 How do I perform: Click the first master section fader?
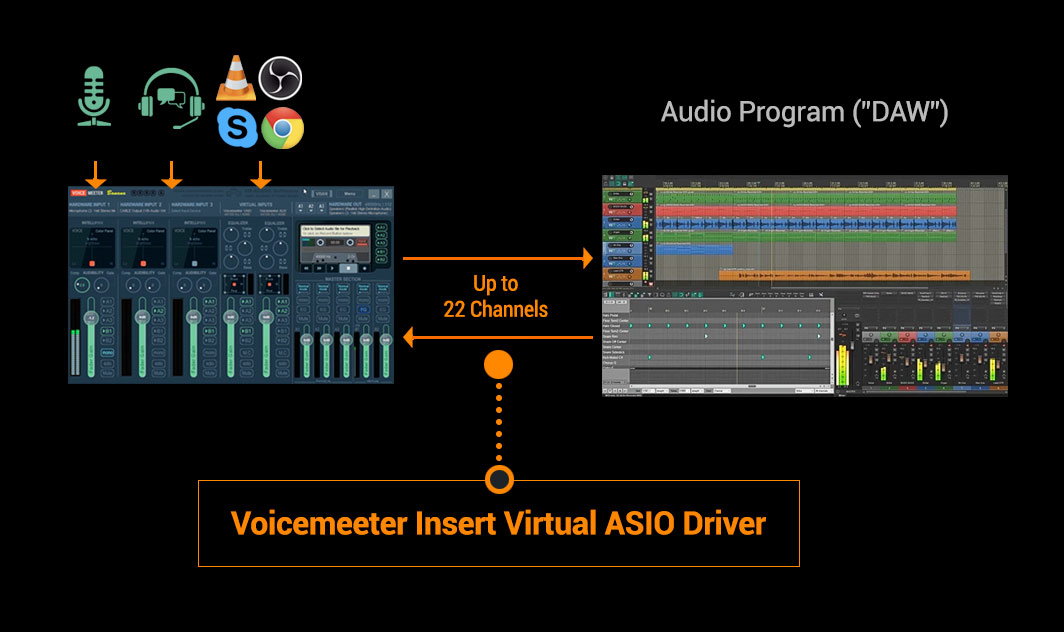coord(307,339)
